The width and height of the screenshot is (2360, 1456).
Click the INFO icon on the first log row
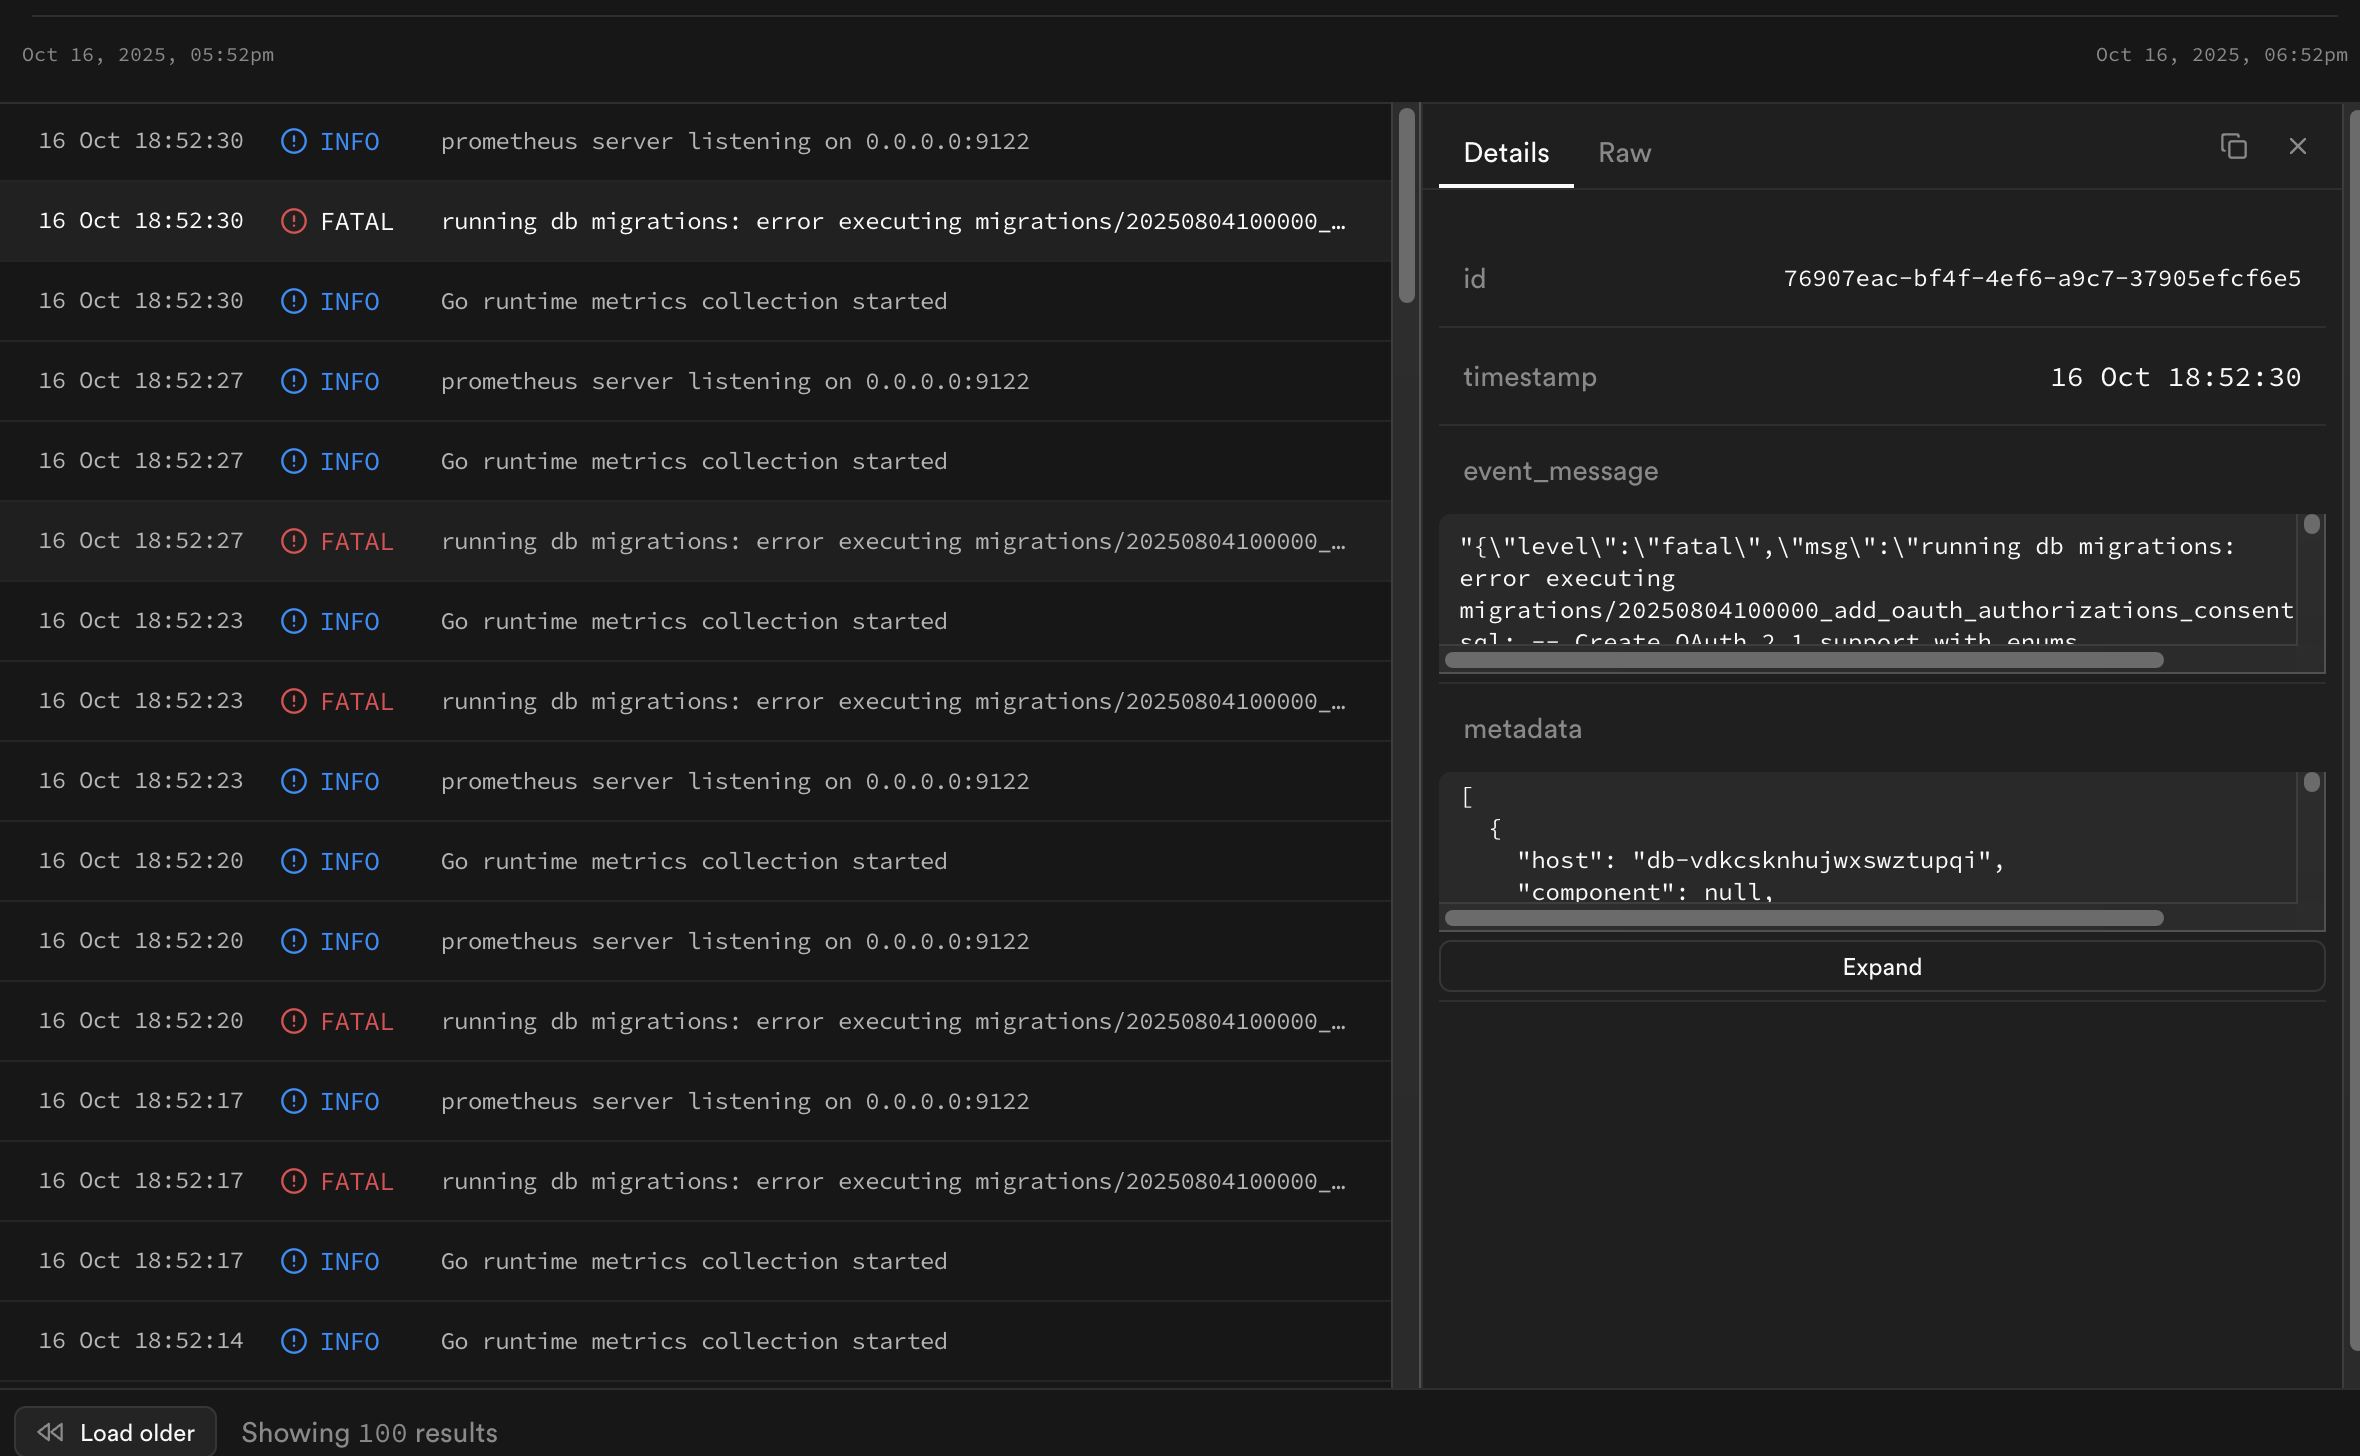pos(293,141)
